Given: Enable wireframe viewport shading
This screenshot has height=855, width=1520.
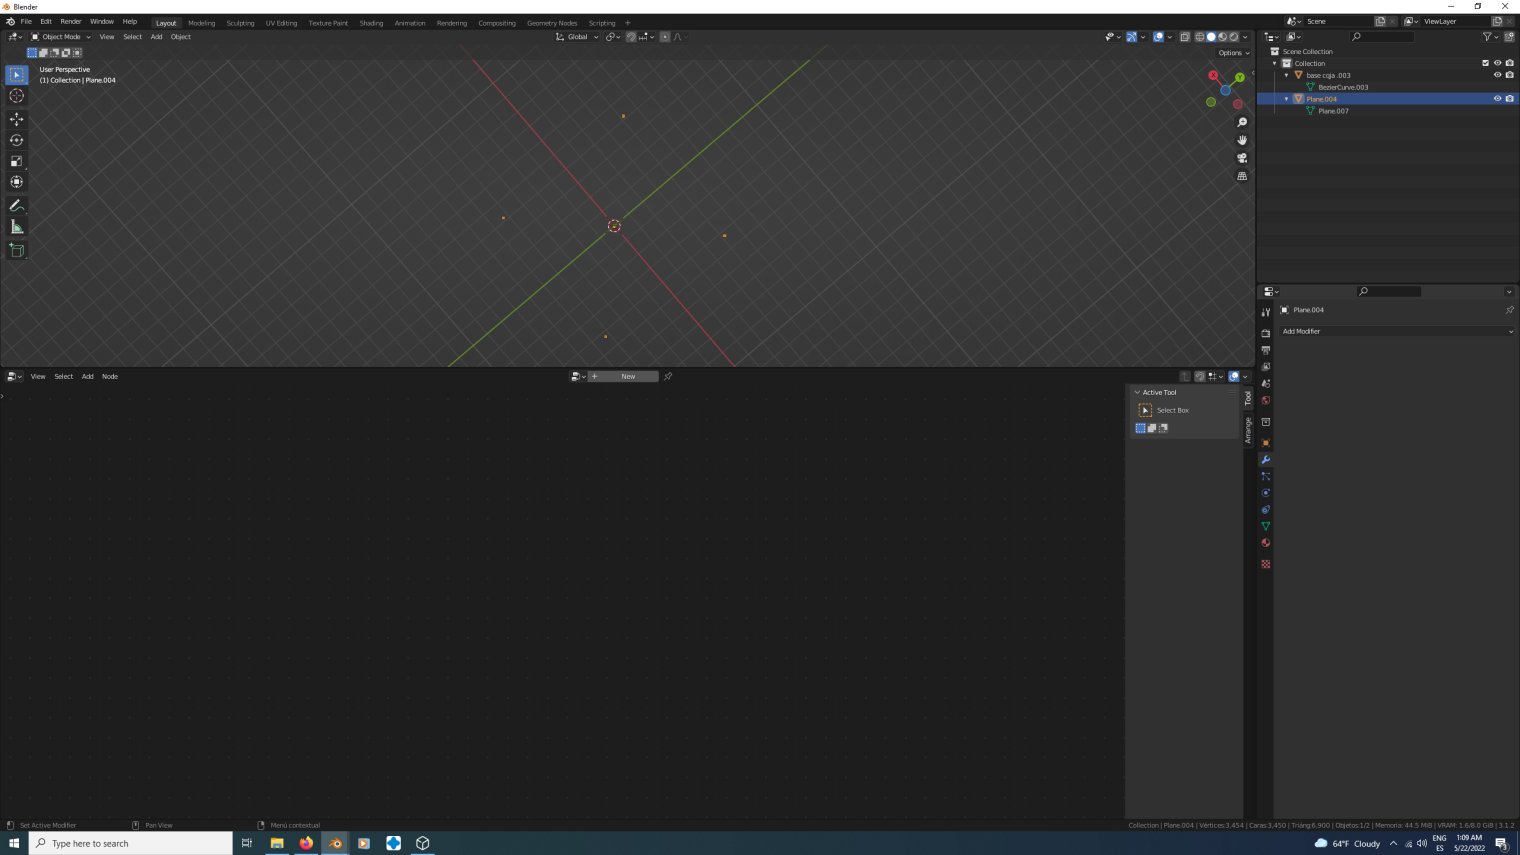Looking at the screenshot, I should point(1200,37).
